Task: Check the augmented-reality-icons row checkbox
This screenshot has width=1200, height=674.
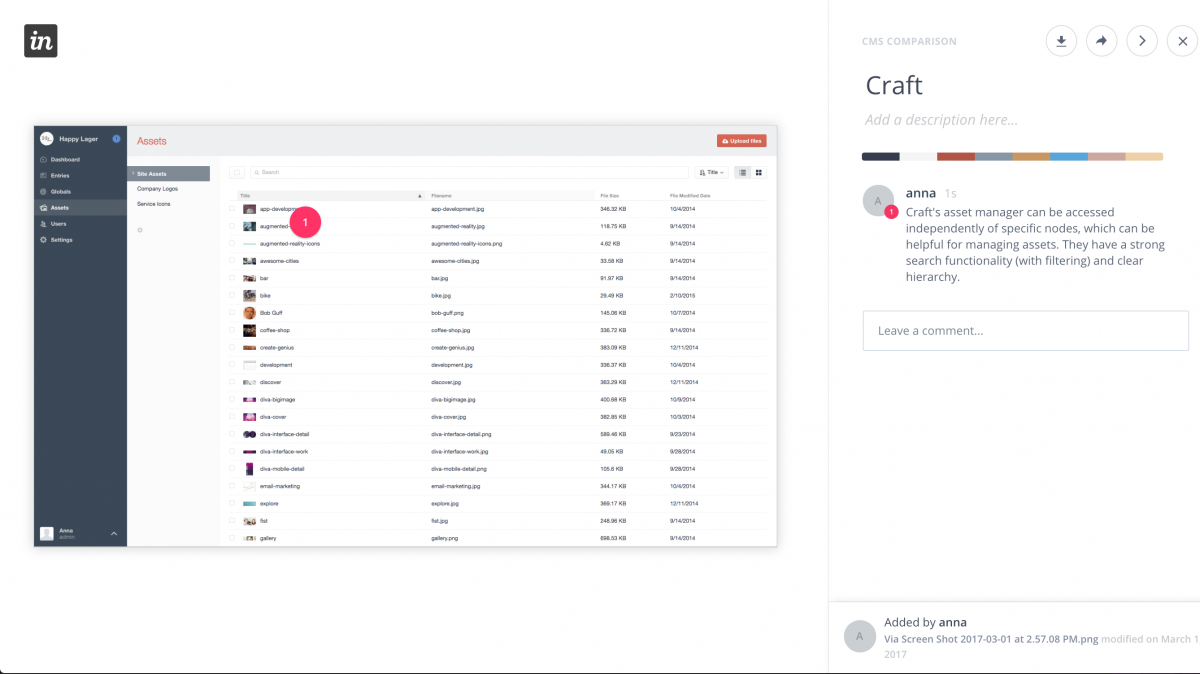Action: pos(232,244)
